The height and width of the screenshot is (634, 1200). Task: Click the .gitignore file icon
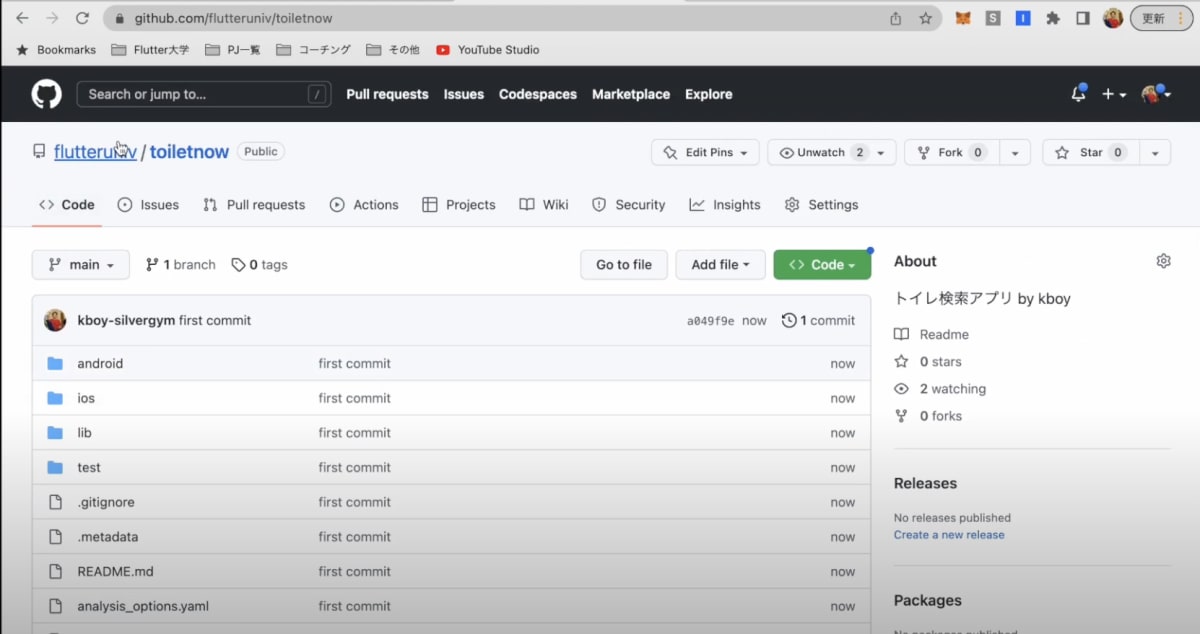point(55,502)
